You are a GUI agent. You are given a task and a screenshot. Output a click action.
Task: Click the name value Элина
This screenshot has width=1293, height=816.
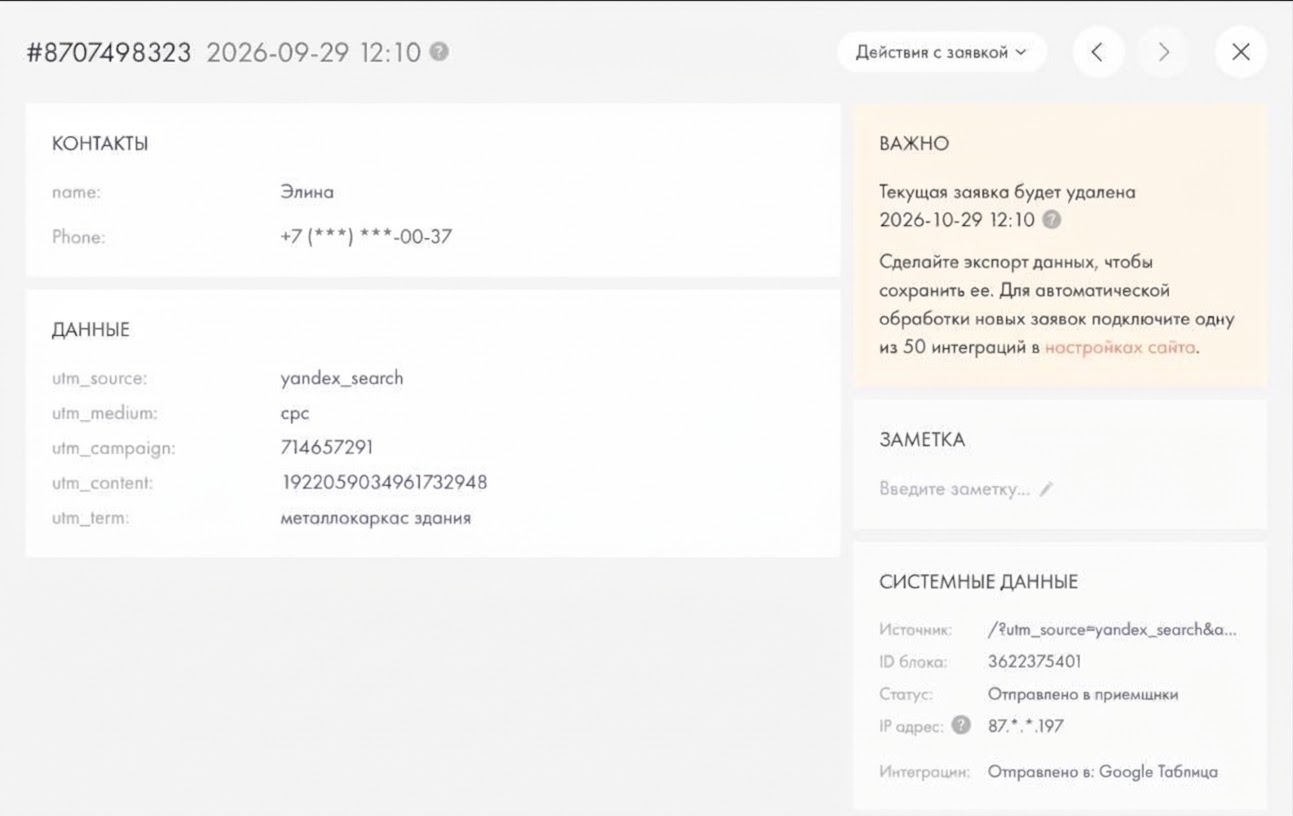307,192
